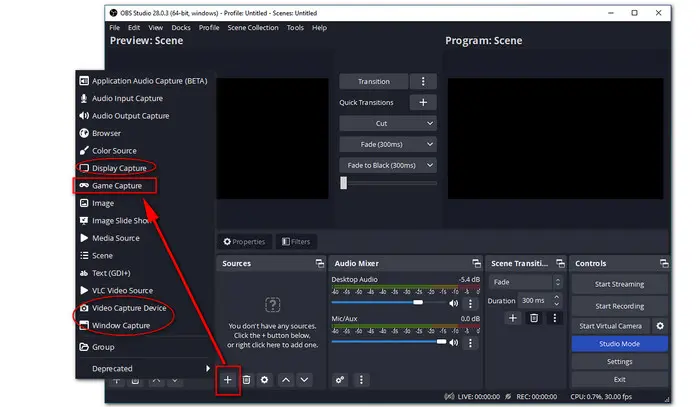The width and height of the screenshot is (700, 407).
Task: Pop out the Controls dock
Action: [664, 263]
